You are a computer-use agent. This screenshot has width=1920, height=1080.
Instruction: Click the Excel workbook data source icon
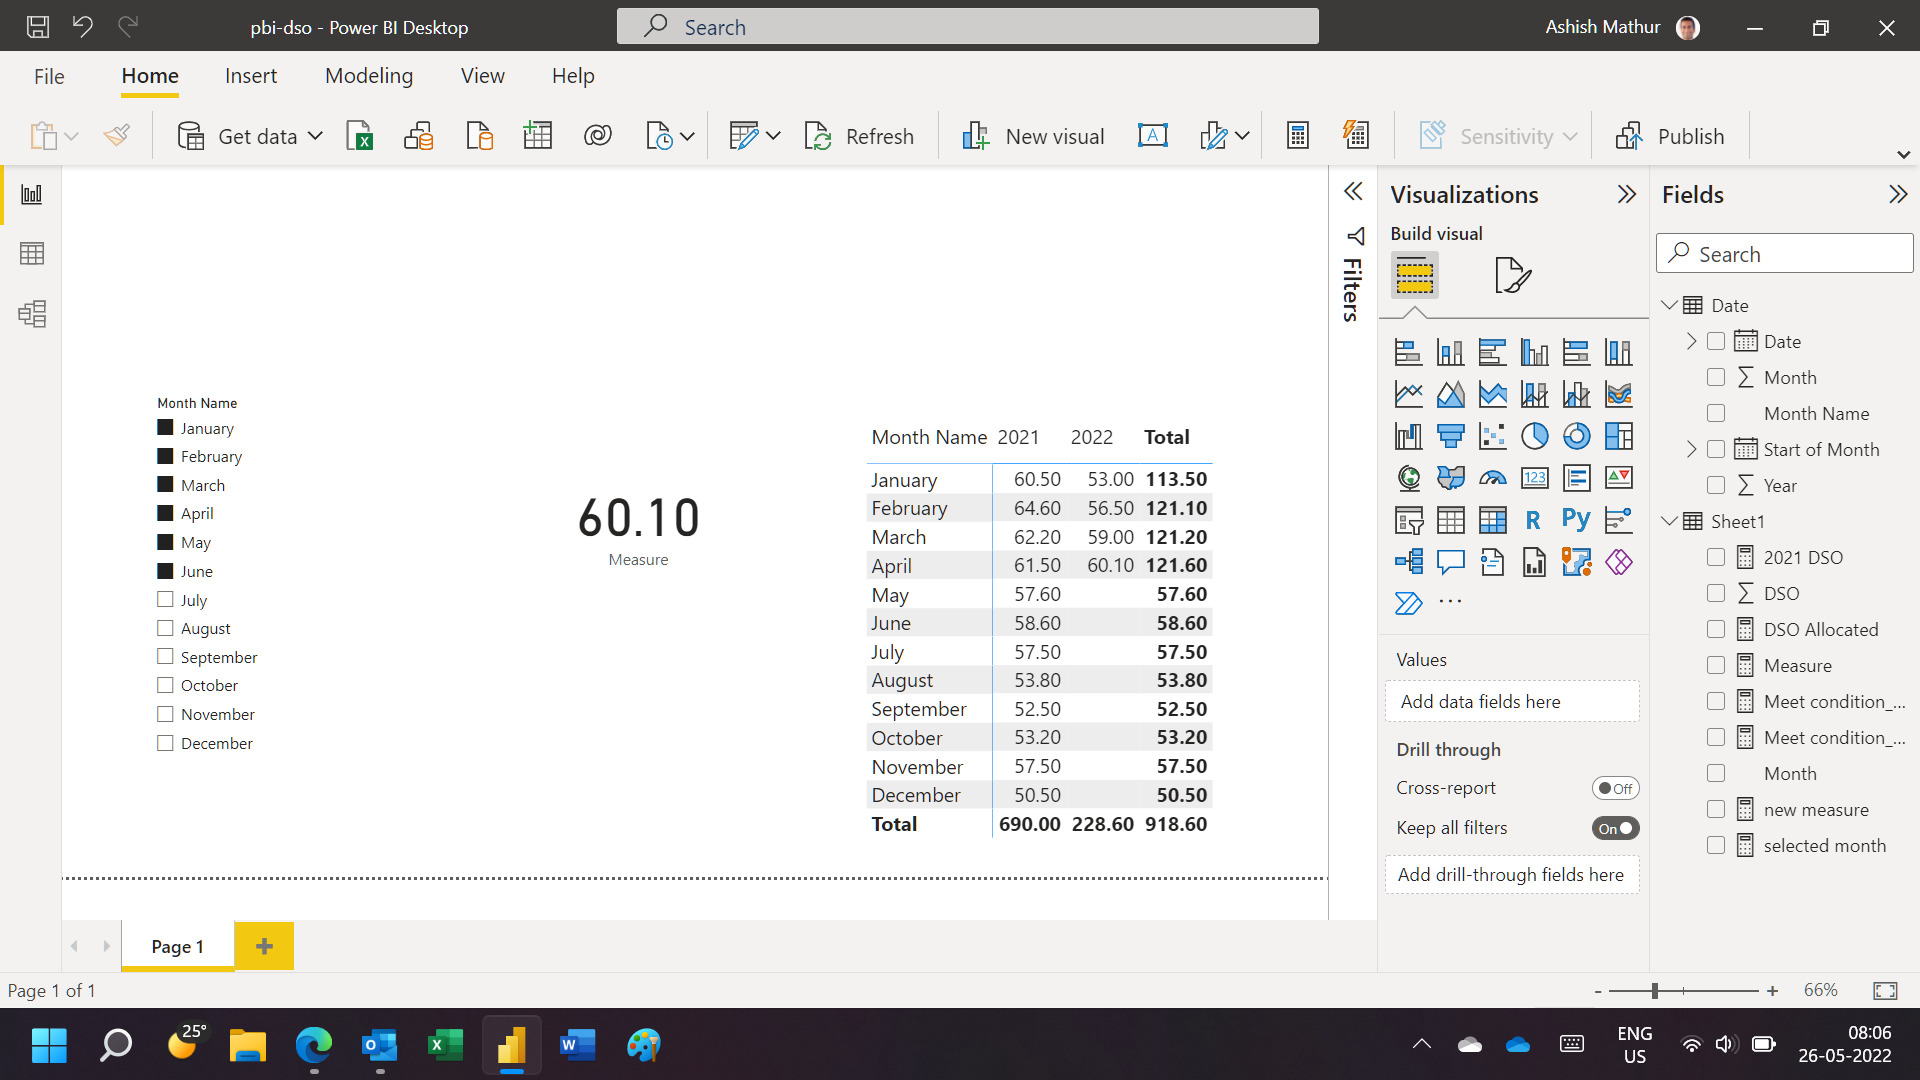(359, 136)
